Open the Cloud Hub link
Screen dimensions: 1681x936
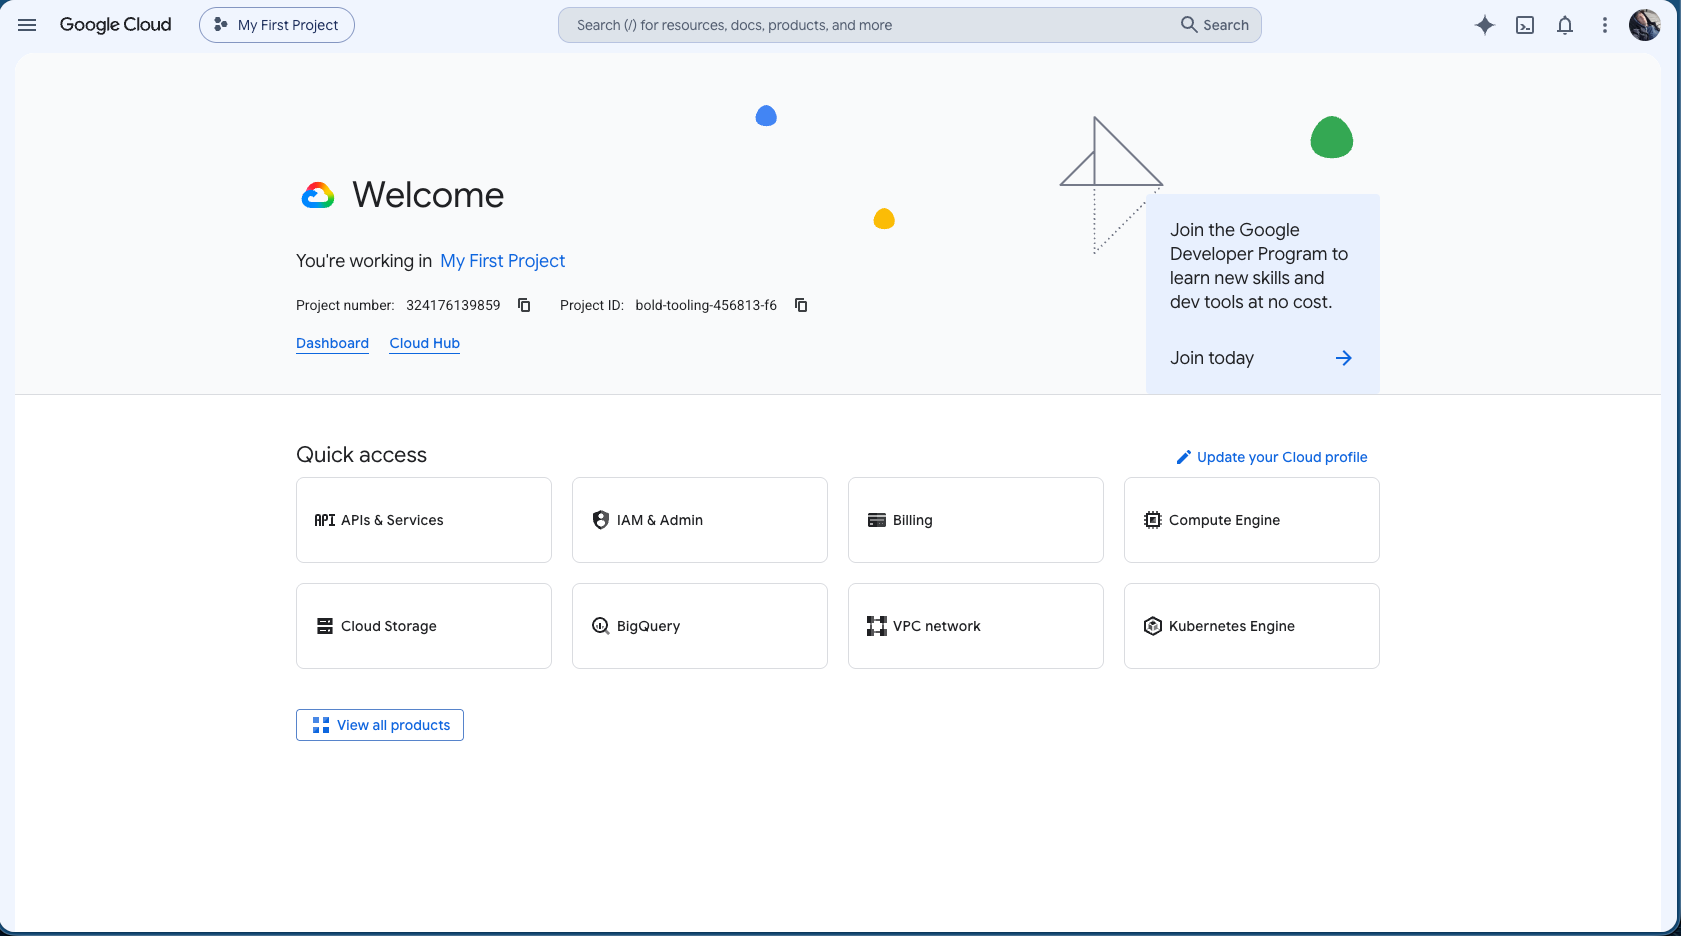(425, 343)
